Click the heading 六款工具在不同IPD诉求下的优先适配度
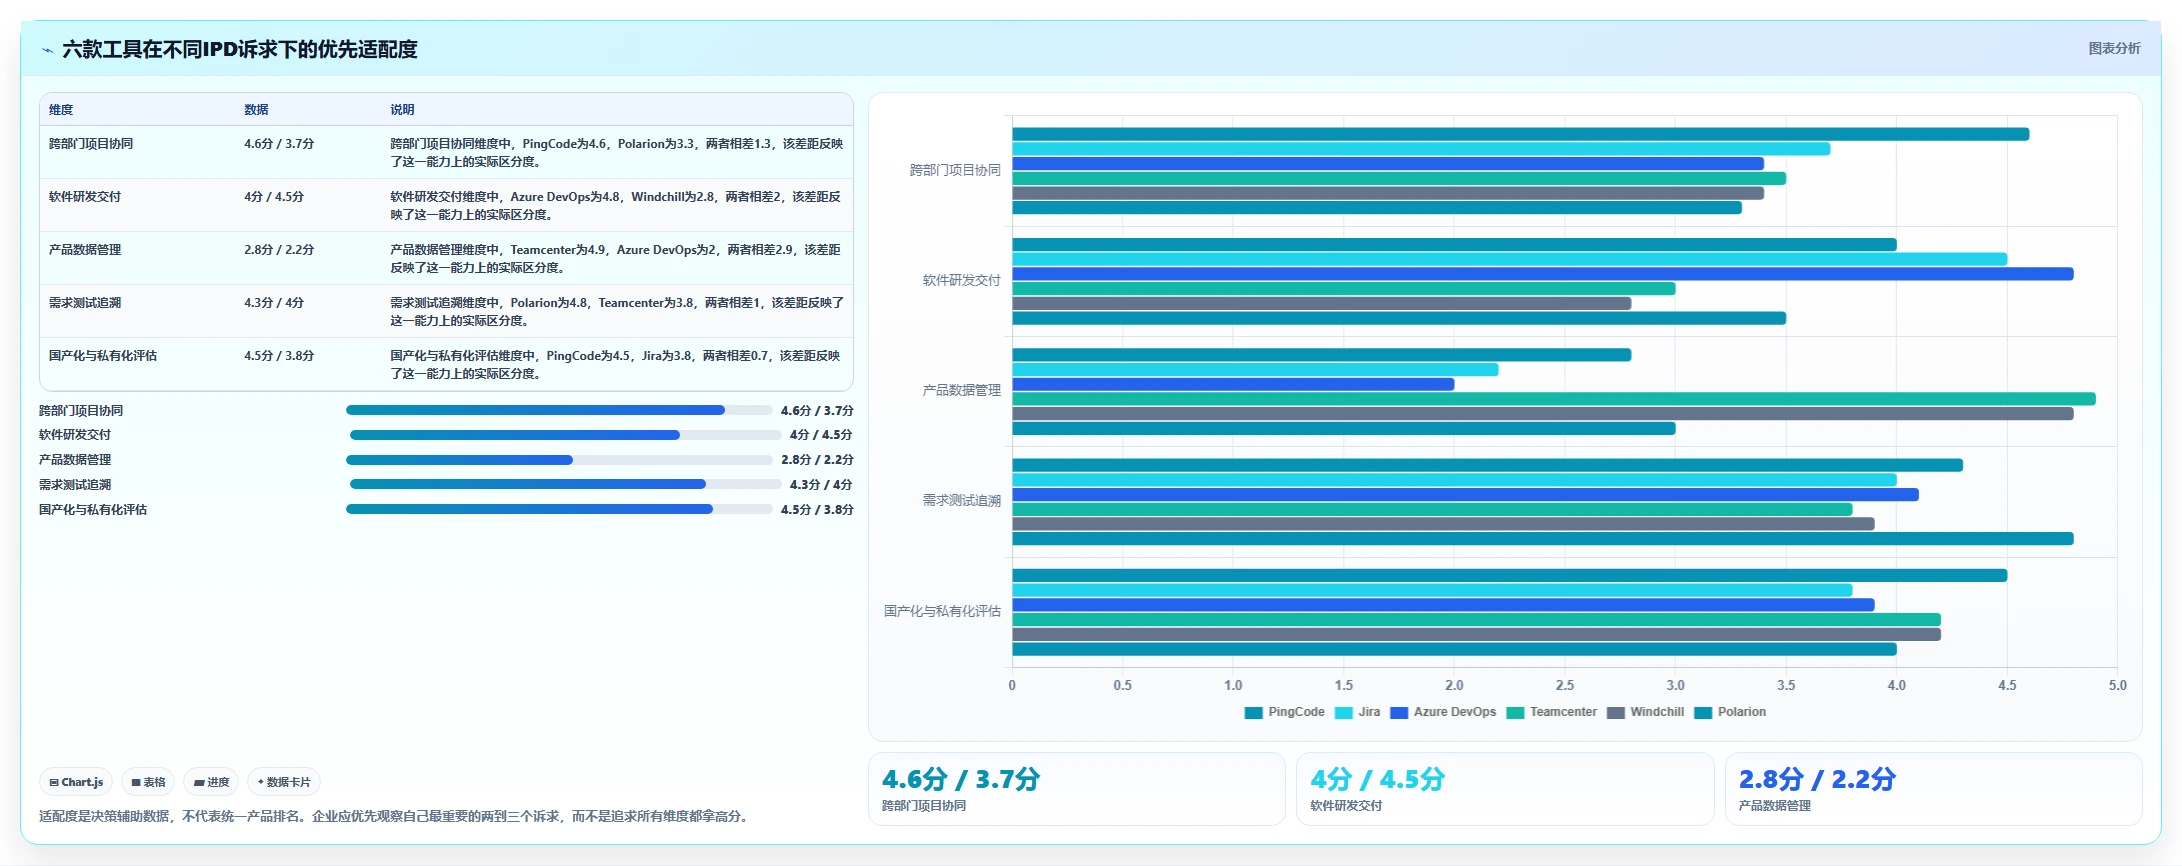 (240, 49)
